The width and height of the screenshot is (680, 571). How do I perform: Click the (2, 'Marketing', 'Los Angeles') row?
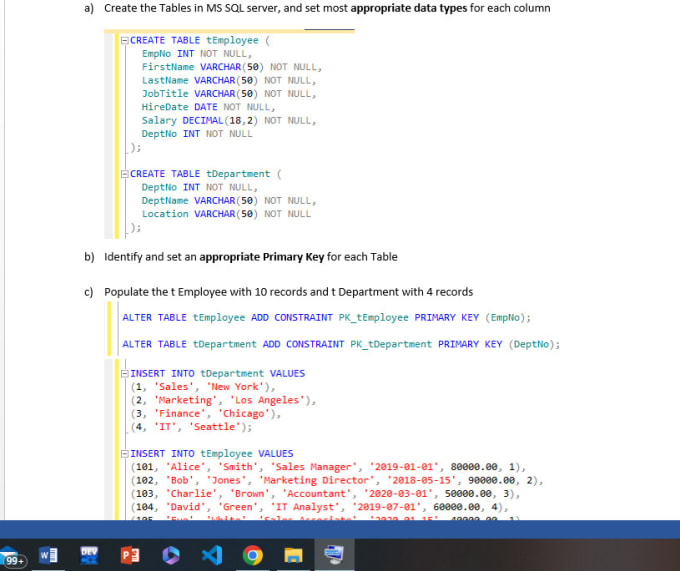223,400
